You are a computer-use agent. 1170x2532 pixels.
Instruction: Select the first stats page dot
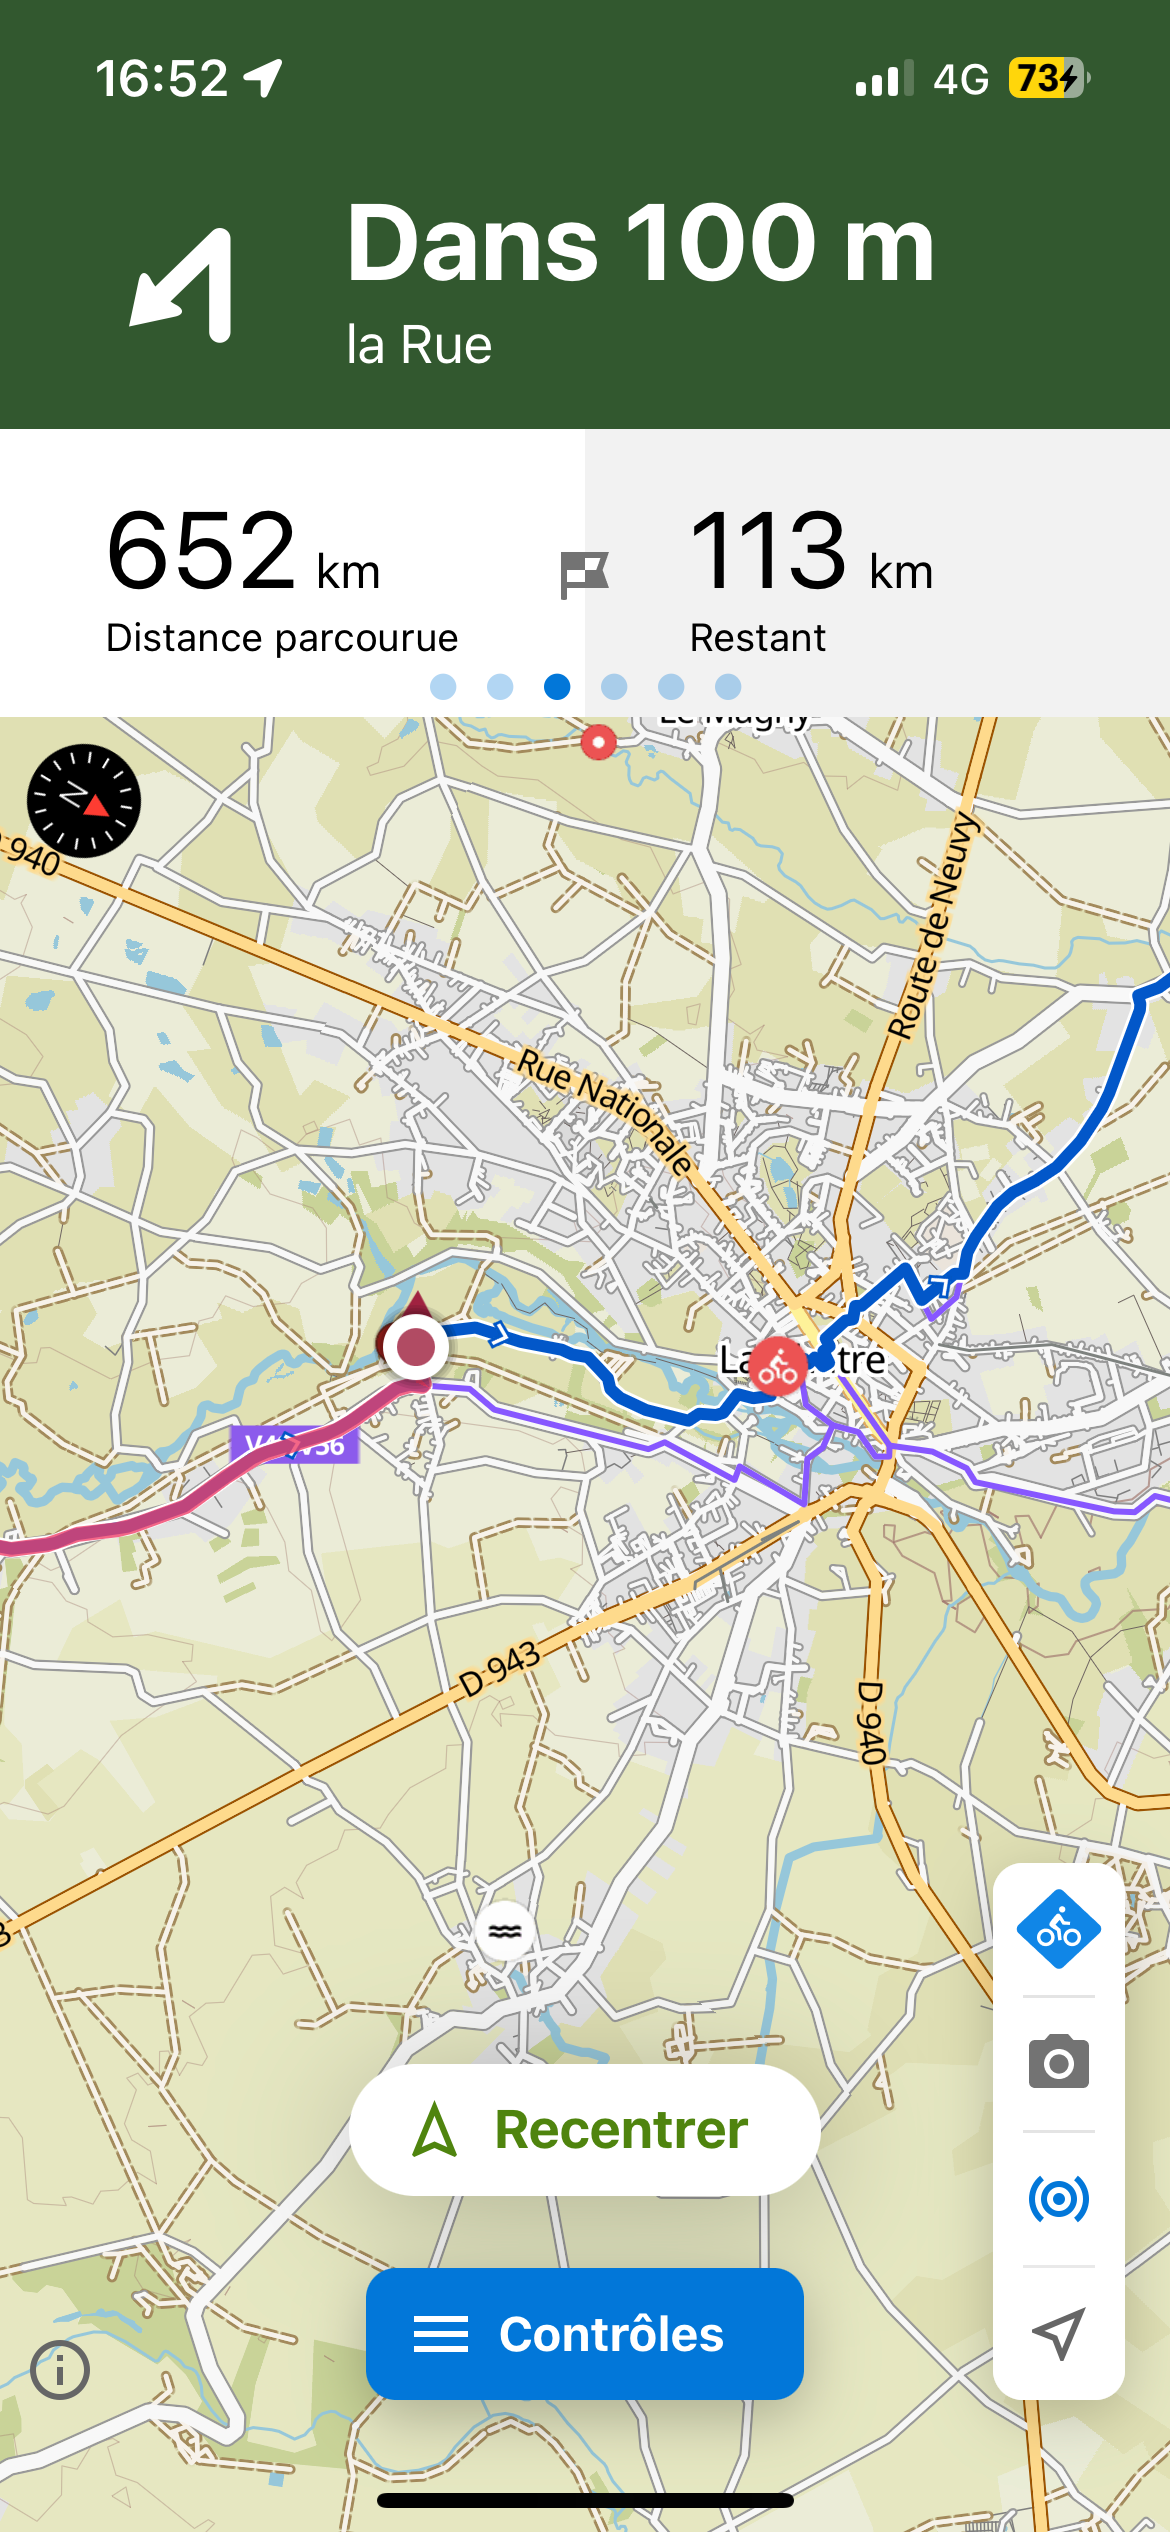pos(443,686)
